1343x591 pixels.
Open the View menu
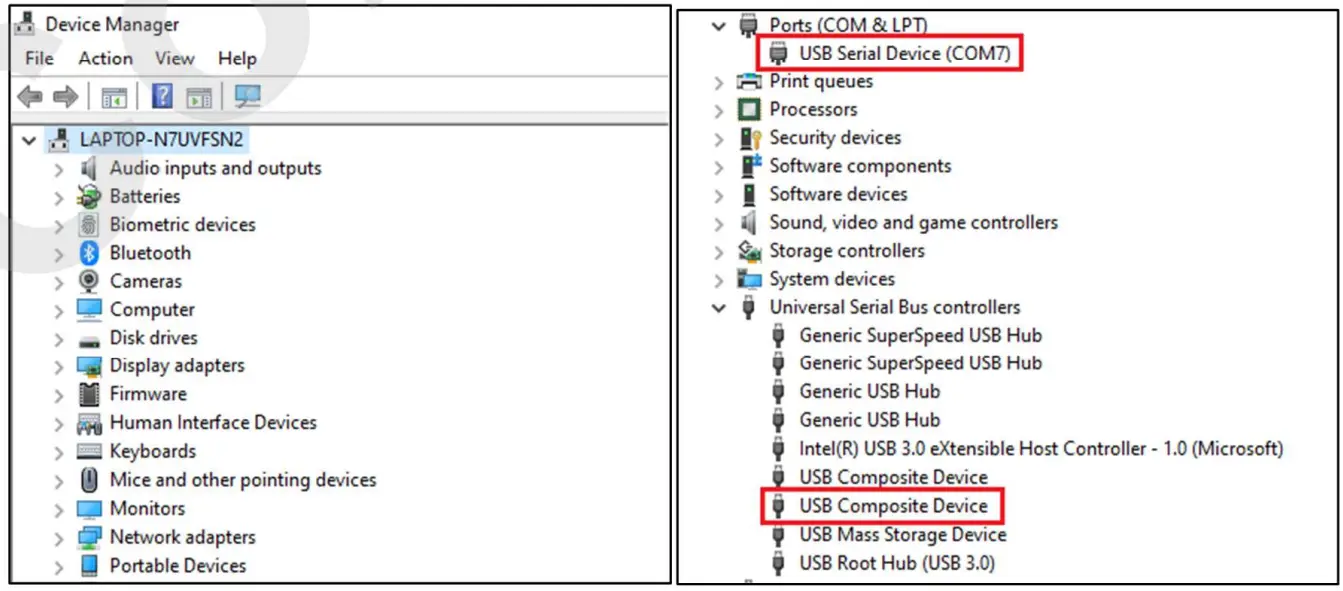(173, 58)
